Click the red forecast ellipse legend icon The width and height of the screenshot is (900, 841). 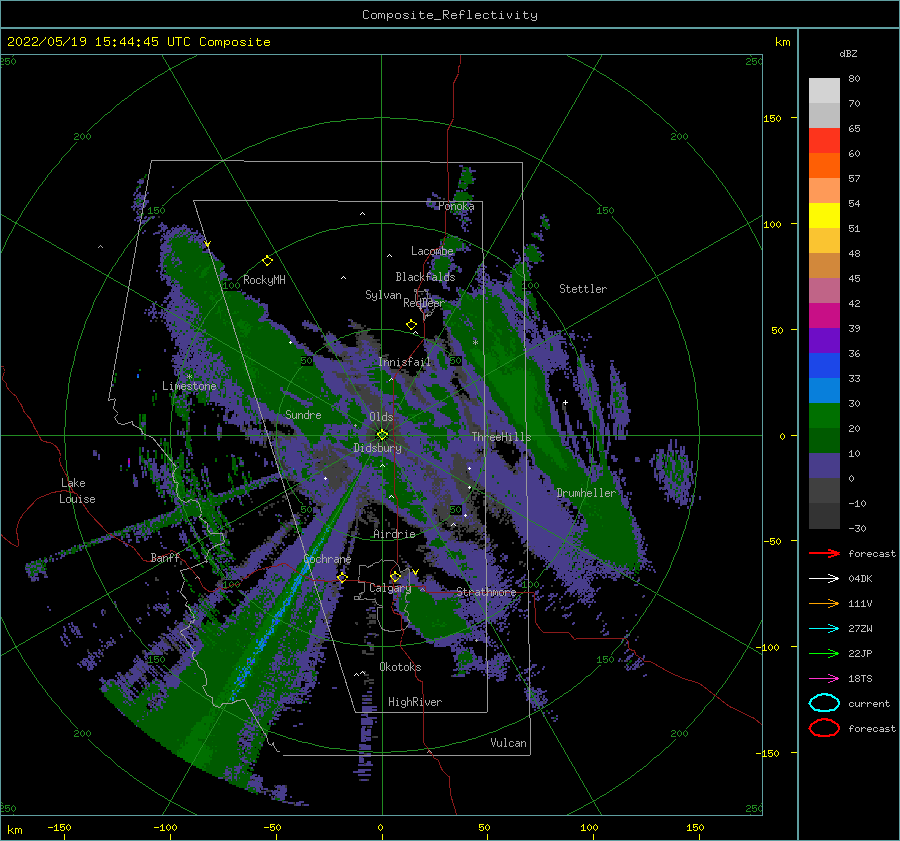click(x=824, y=728)
